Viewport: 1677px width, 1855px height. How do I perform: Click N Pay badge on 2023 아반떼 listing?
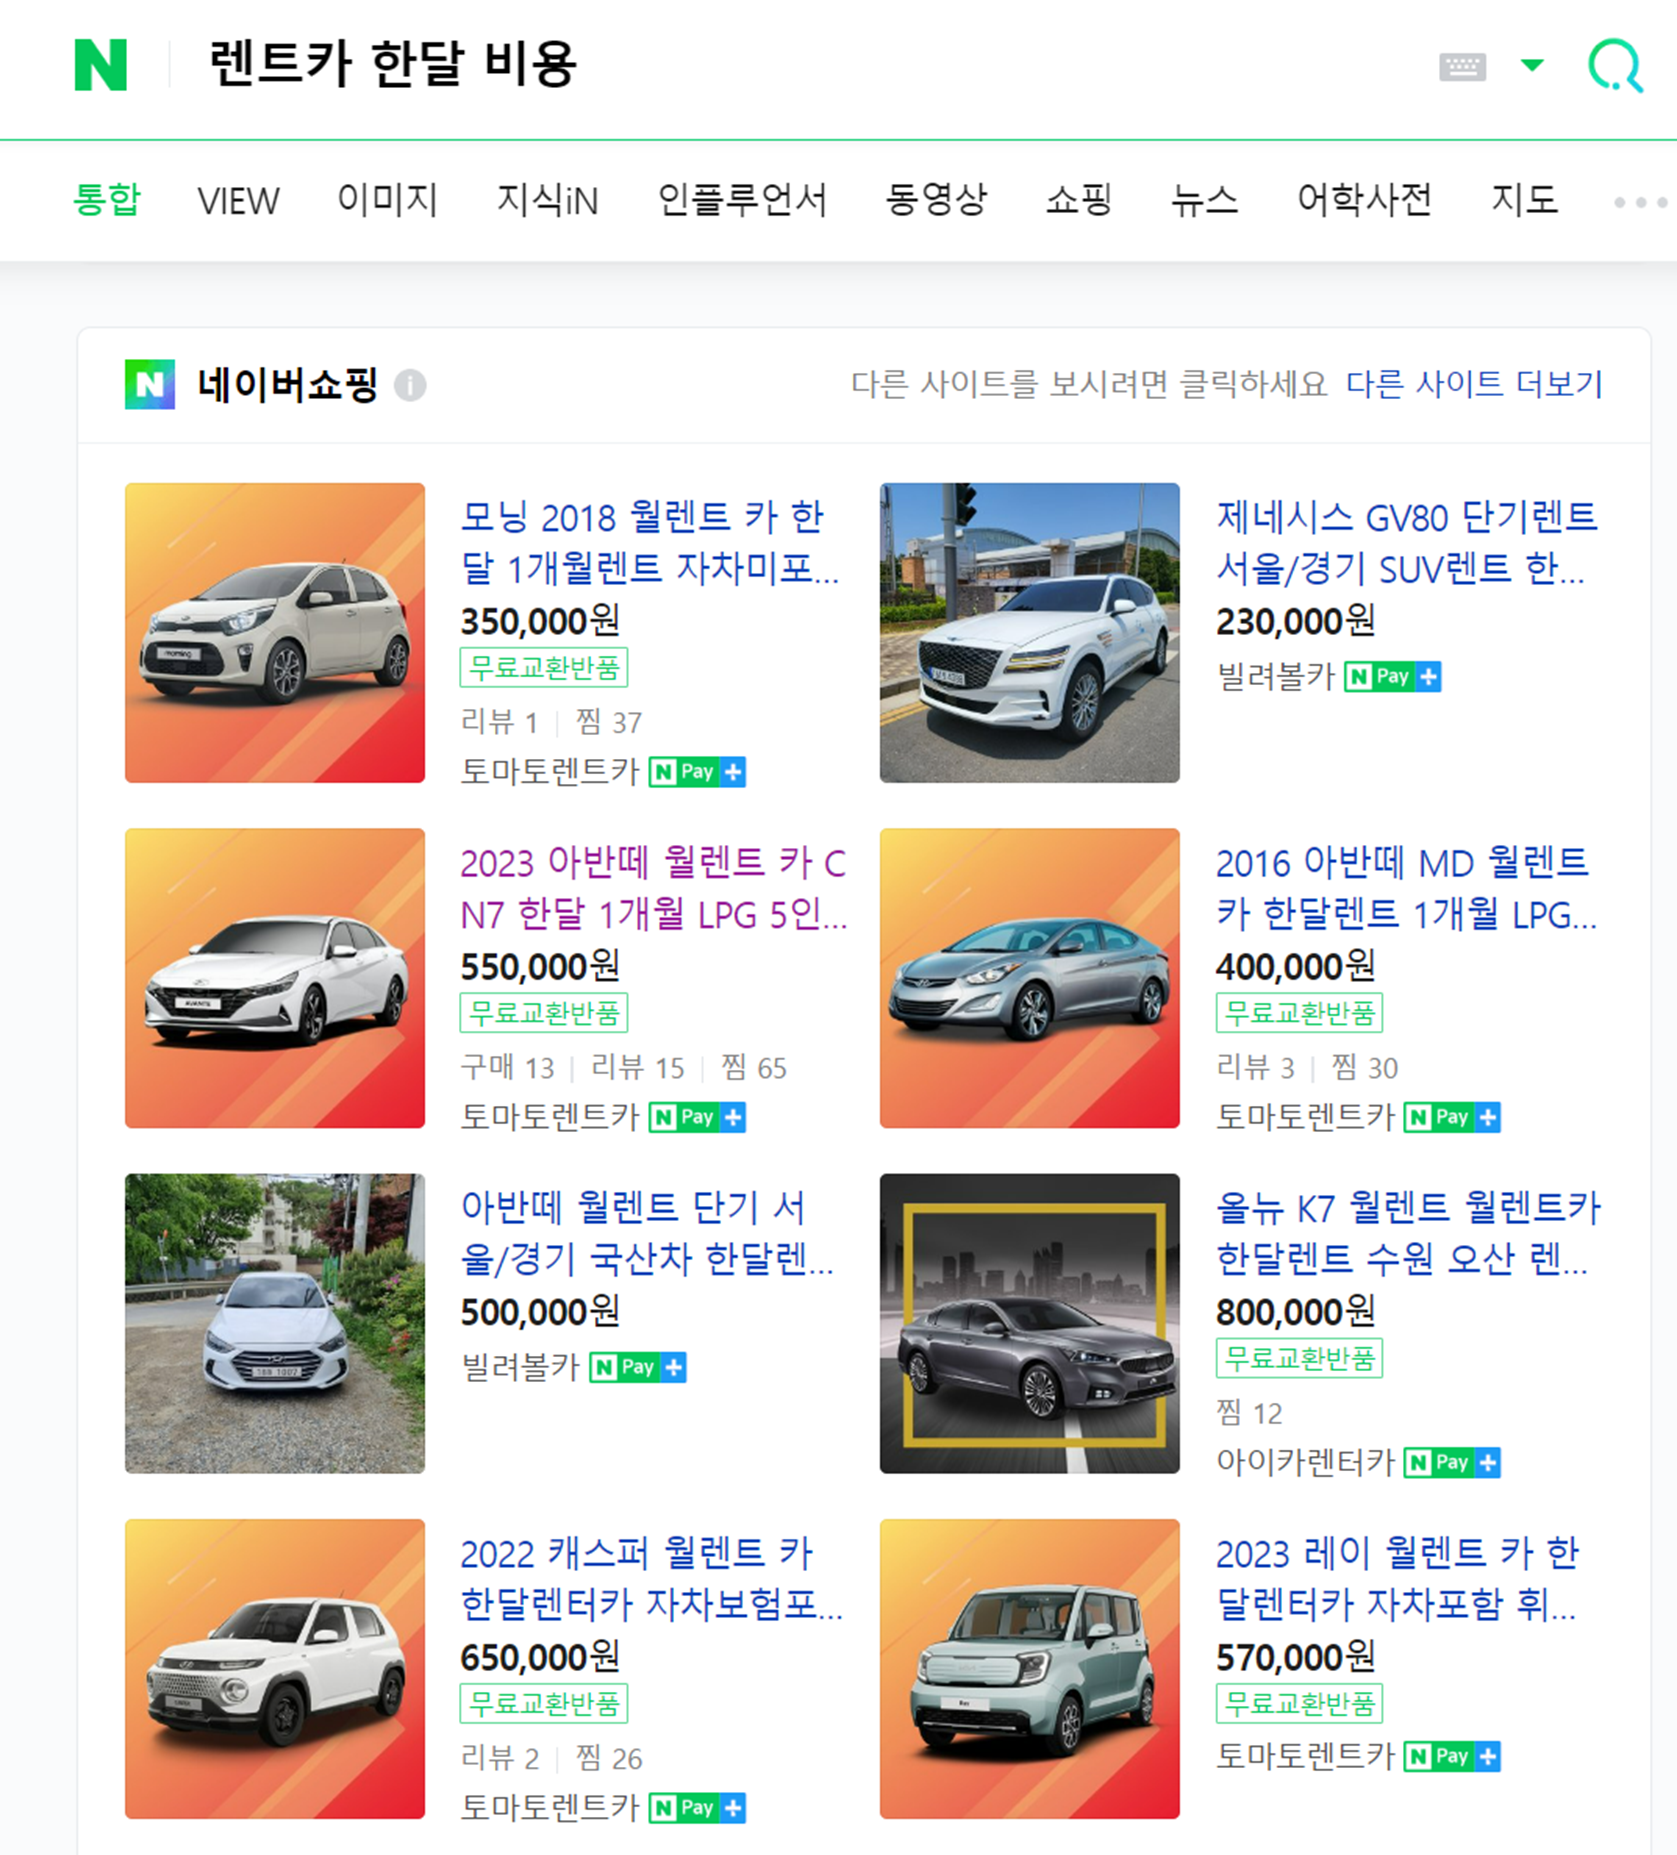[x=697, y=1117]
